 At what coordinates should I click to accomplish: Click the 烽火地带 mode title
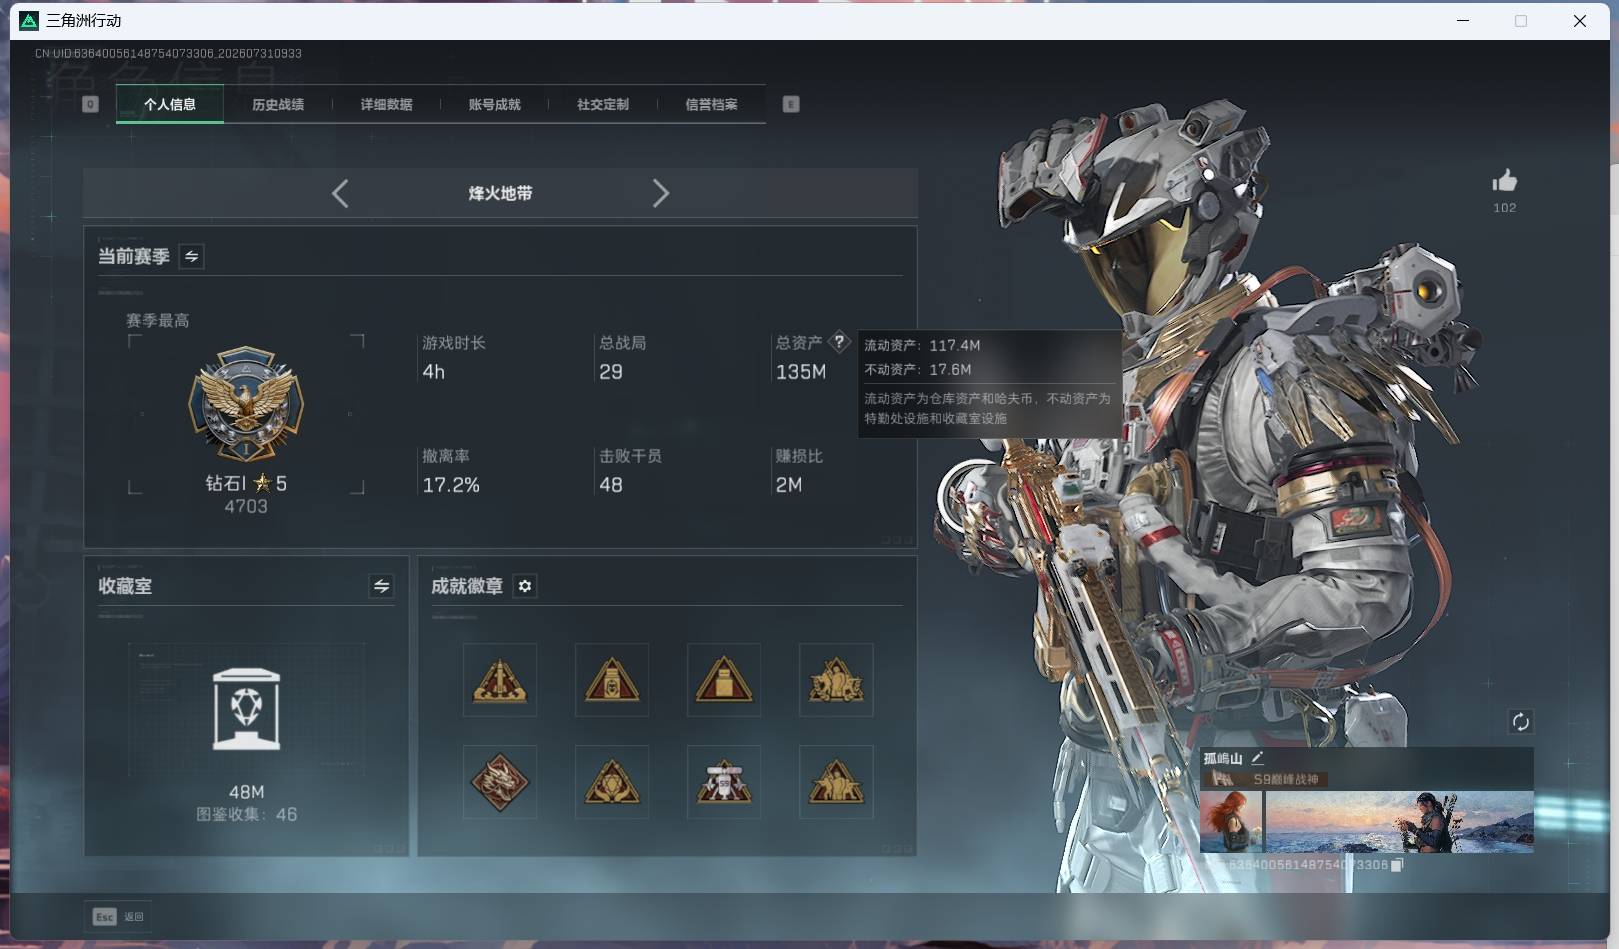tap(500, 193)
